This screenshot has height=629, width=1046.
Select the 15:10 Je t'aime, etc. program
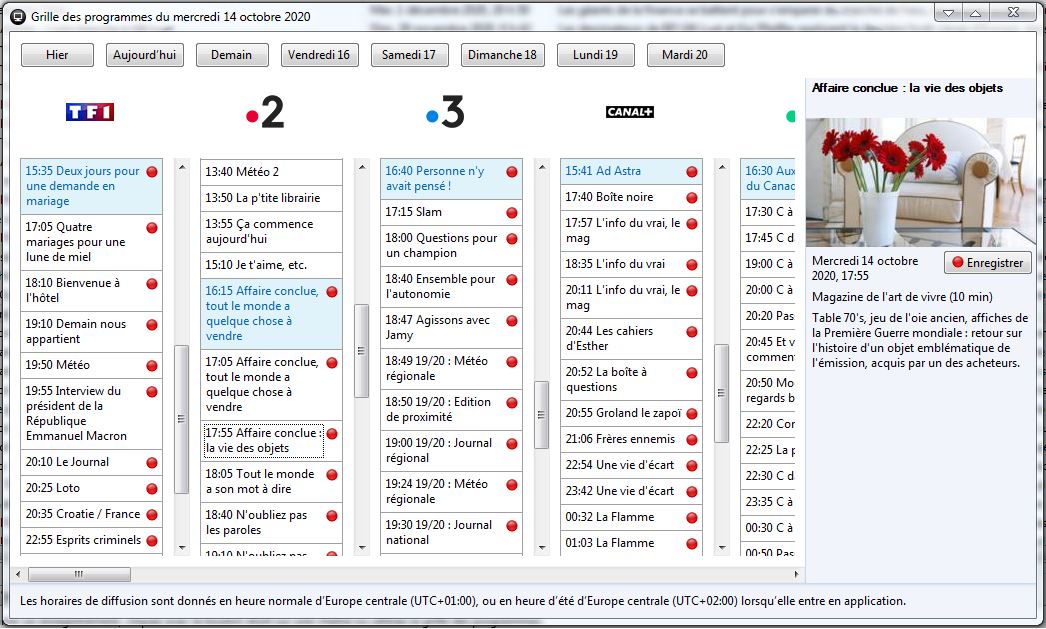pyautogui.click(x=272, y=265)
